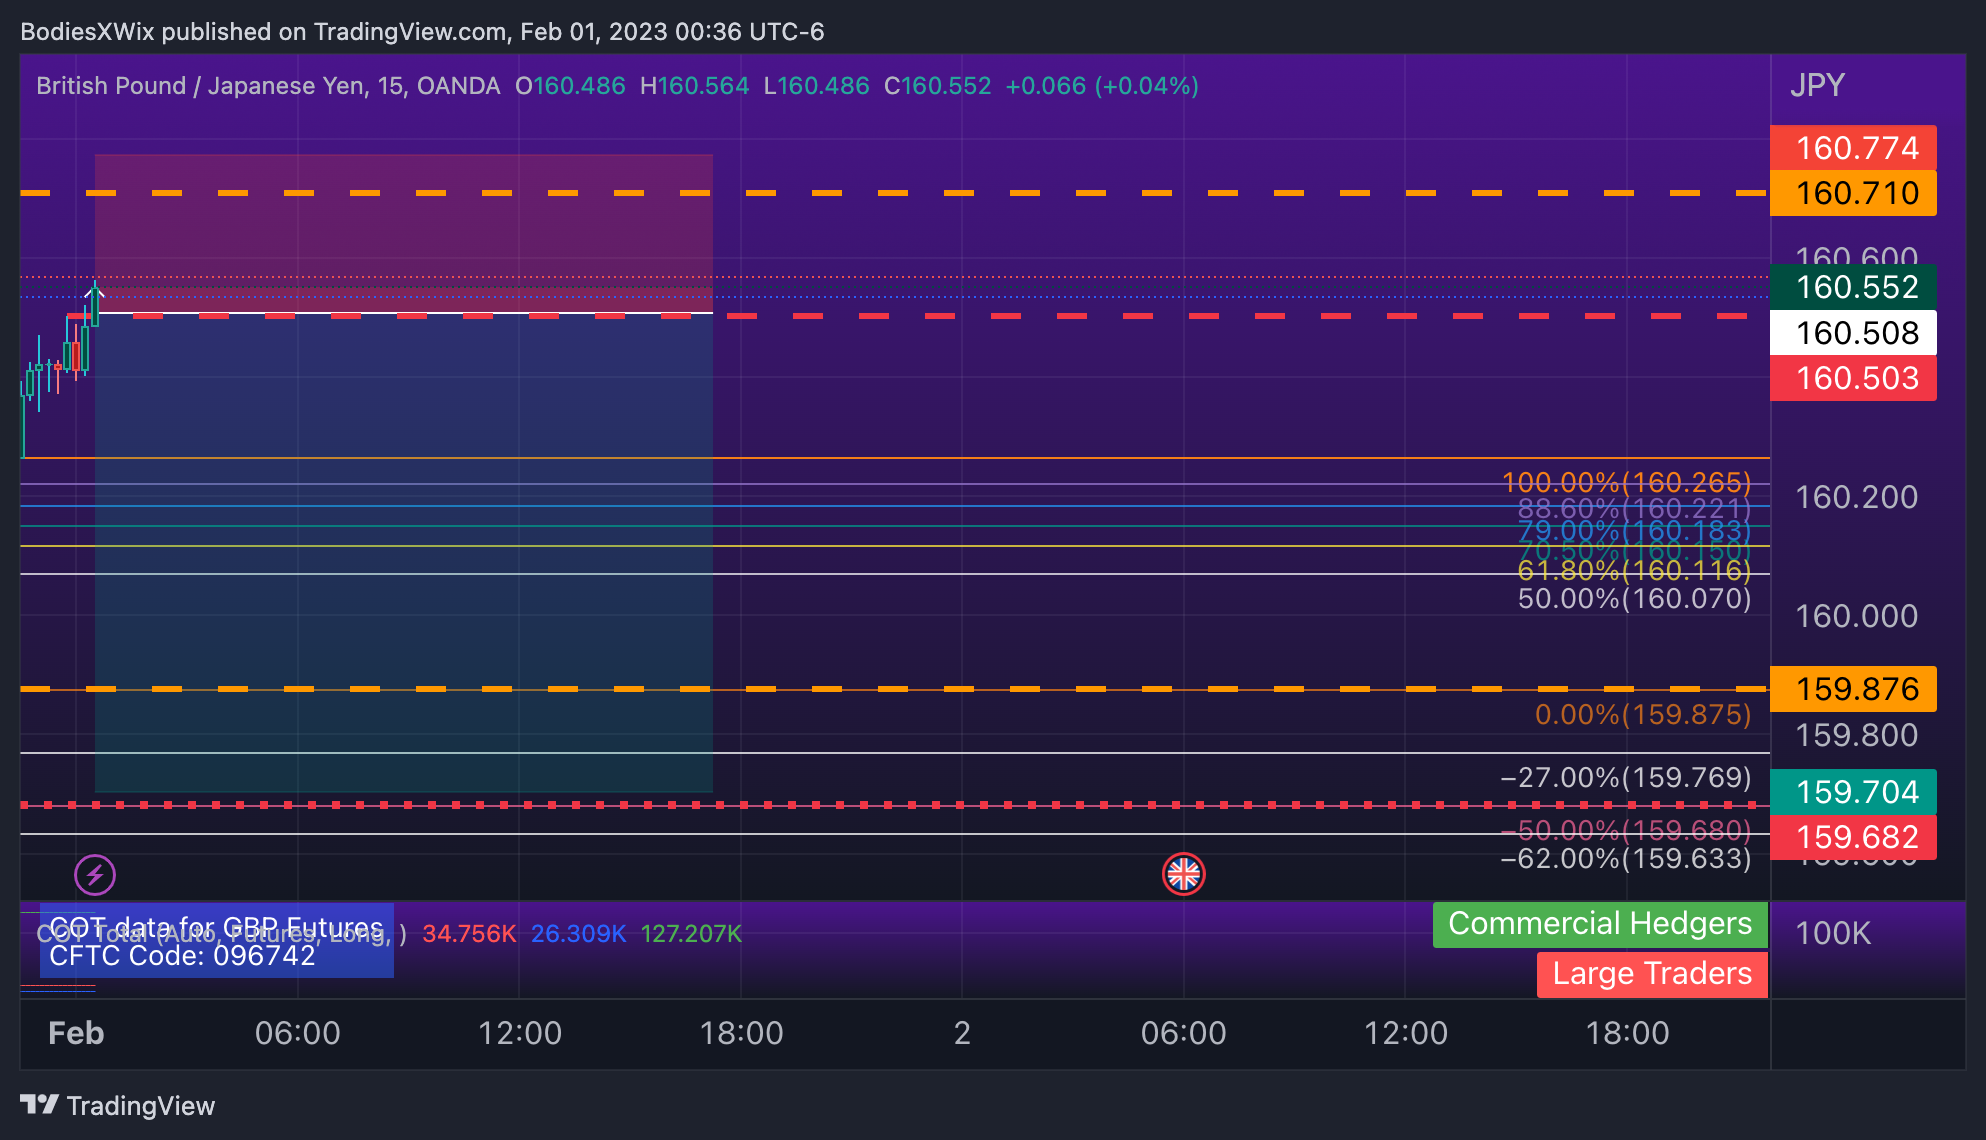Click the JPY currency label
The width and height of the screenshot is (1986, 1140).
(x=1817, y=85)
